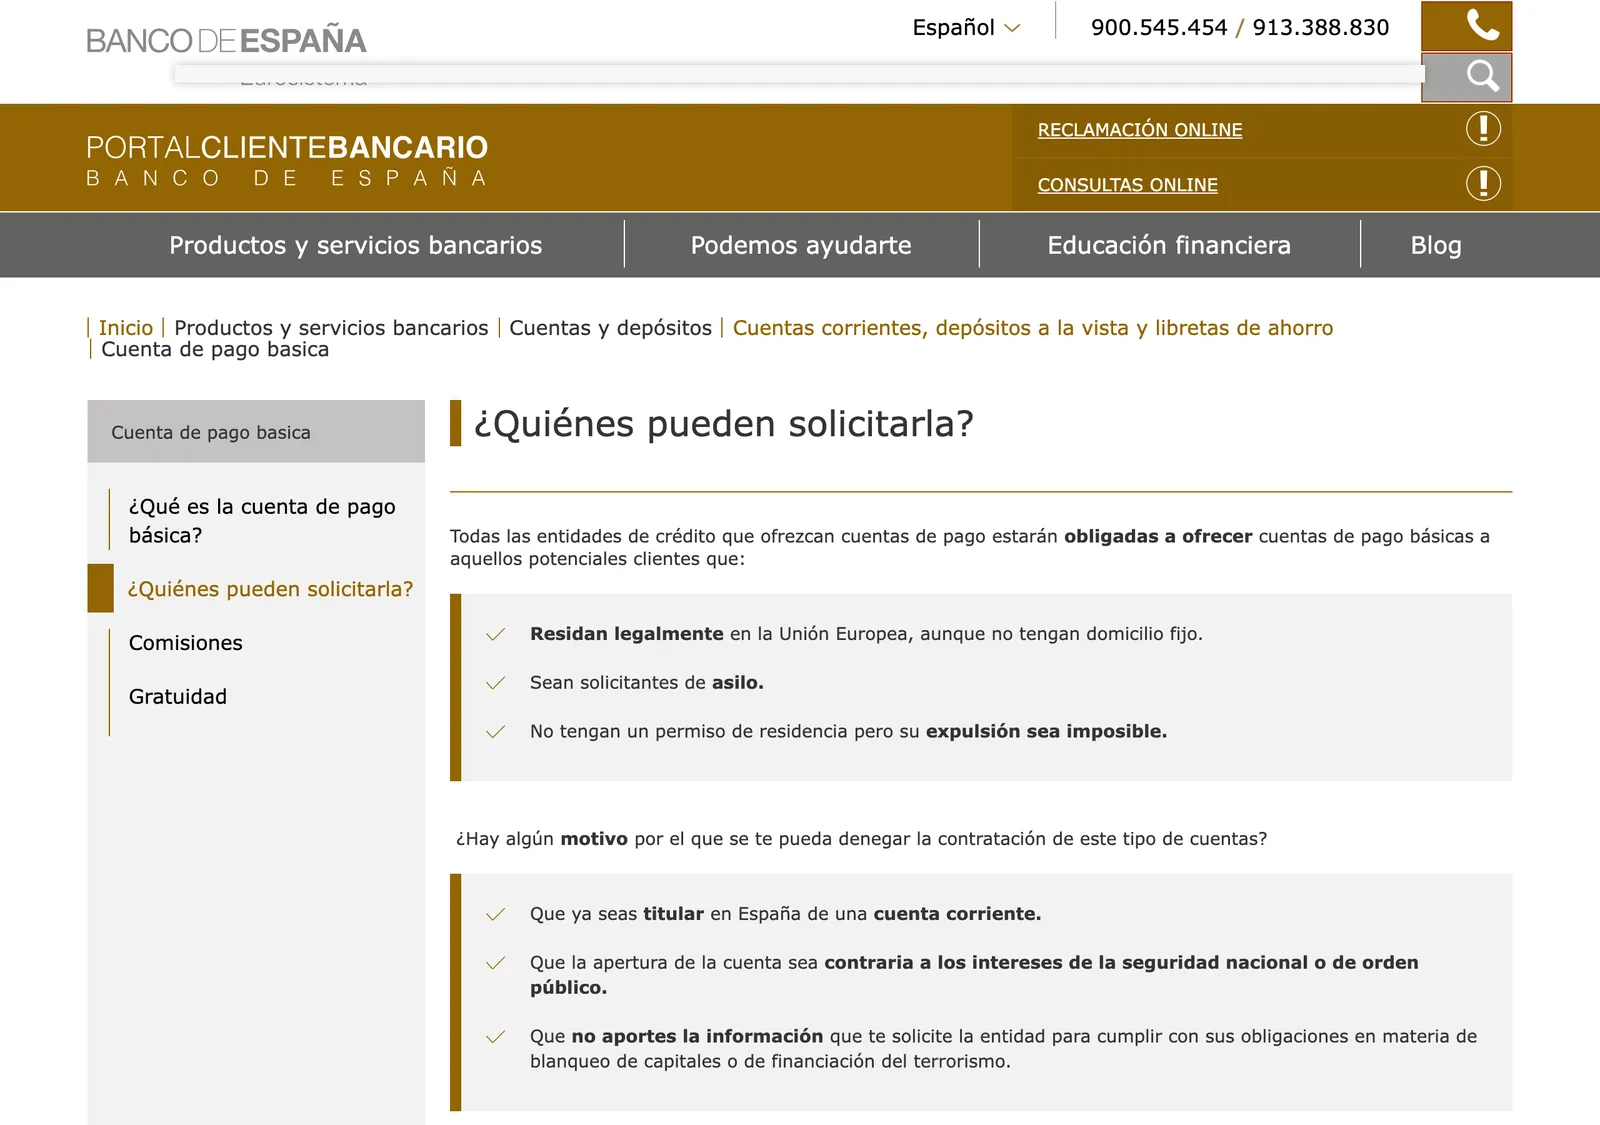
Task: Click the Residan legalmente list item
Action: 866,634
